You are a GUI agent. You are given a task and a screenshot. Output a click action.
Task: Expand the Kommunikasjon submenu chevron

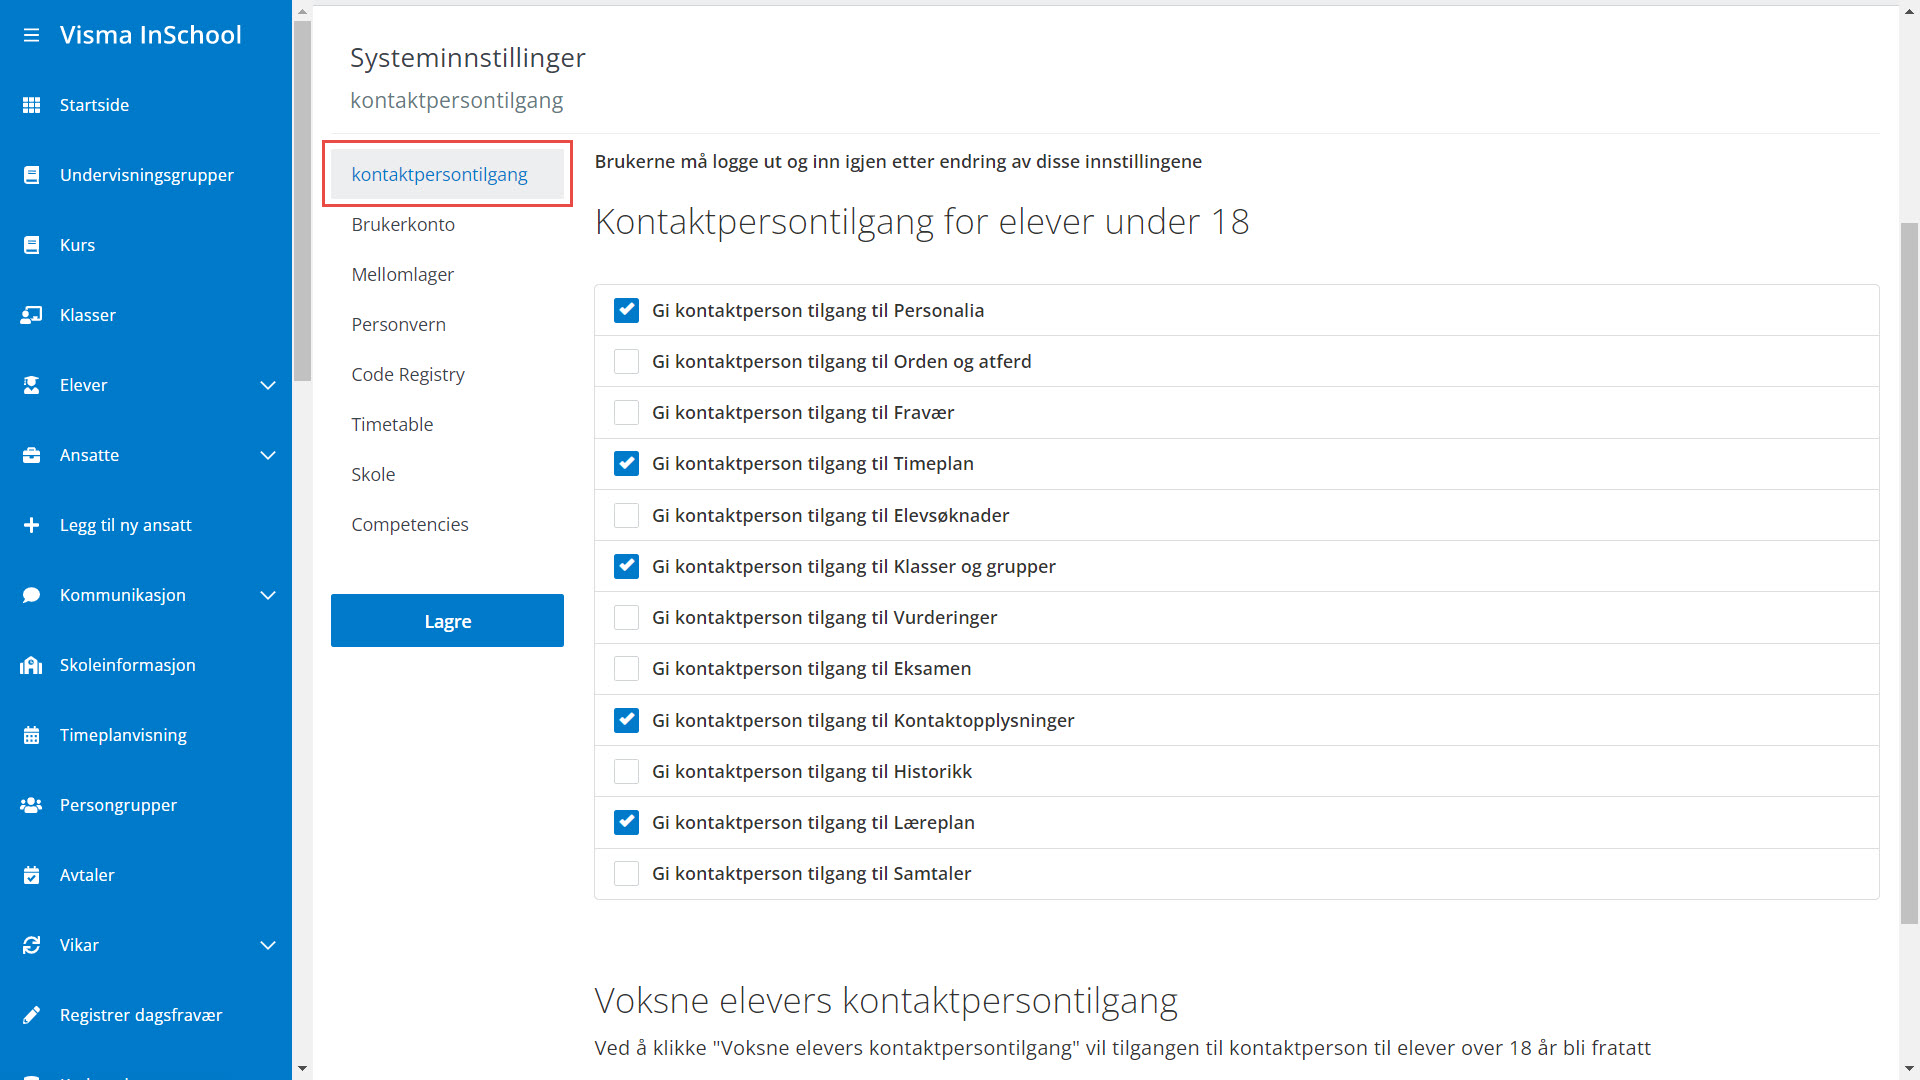[268, 595]
